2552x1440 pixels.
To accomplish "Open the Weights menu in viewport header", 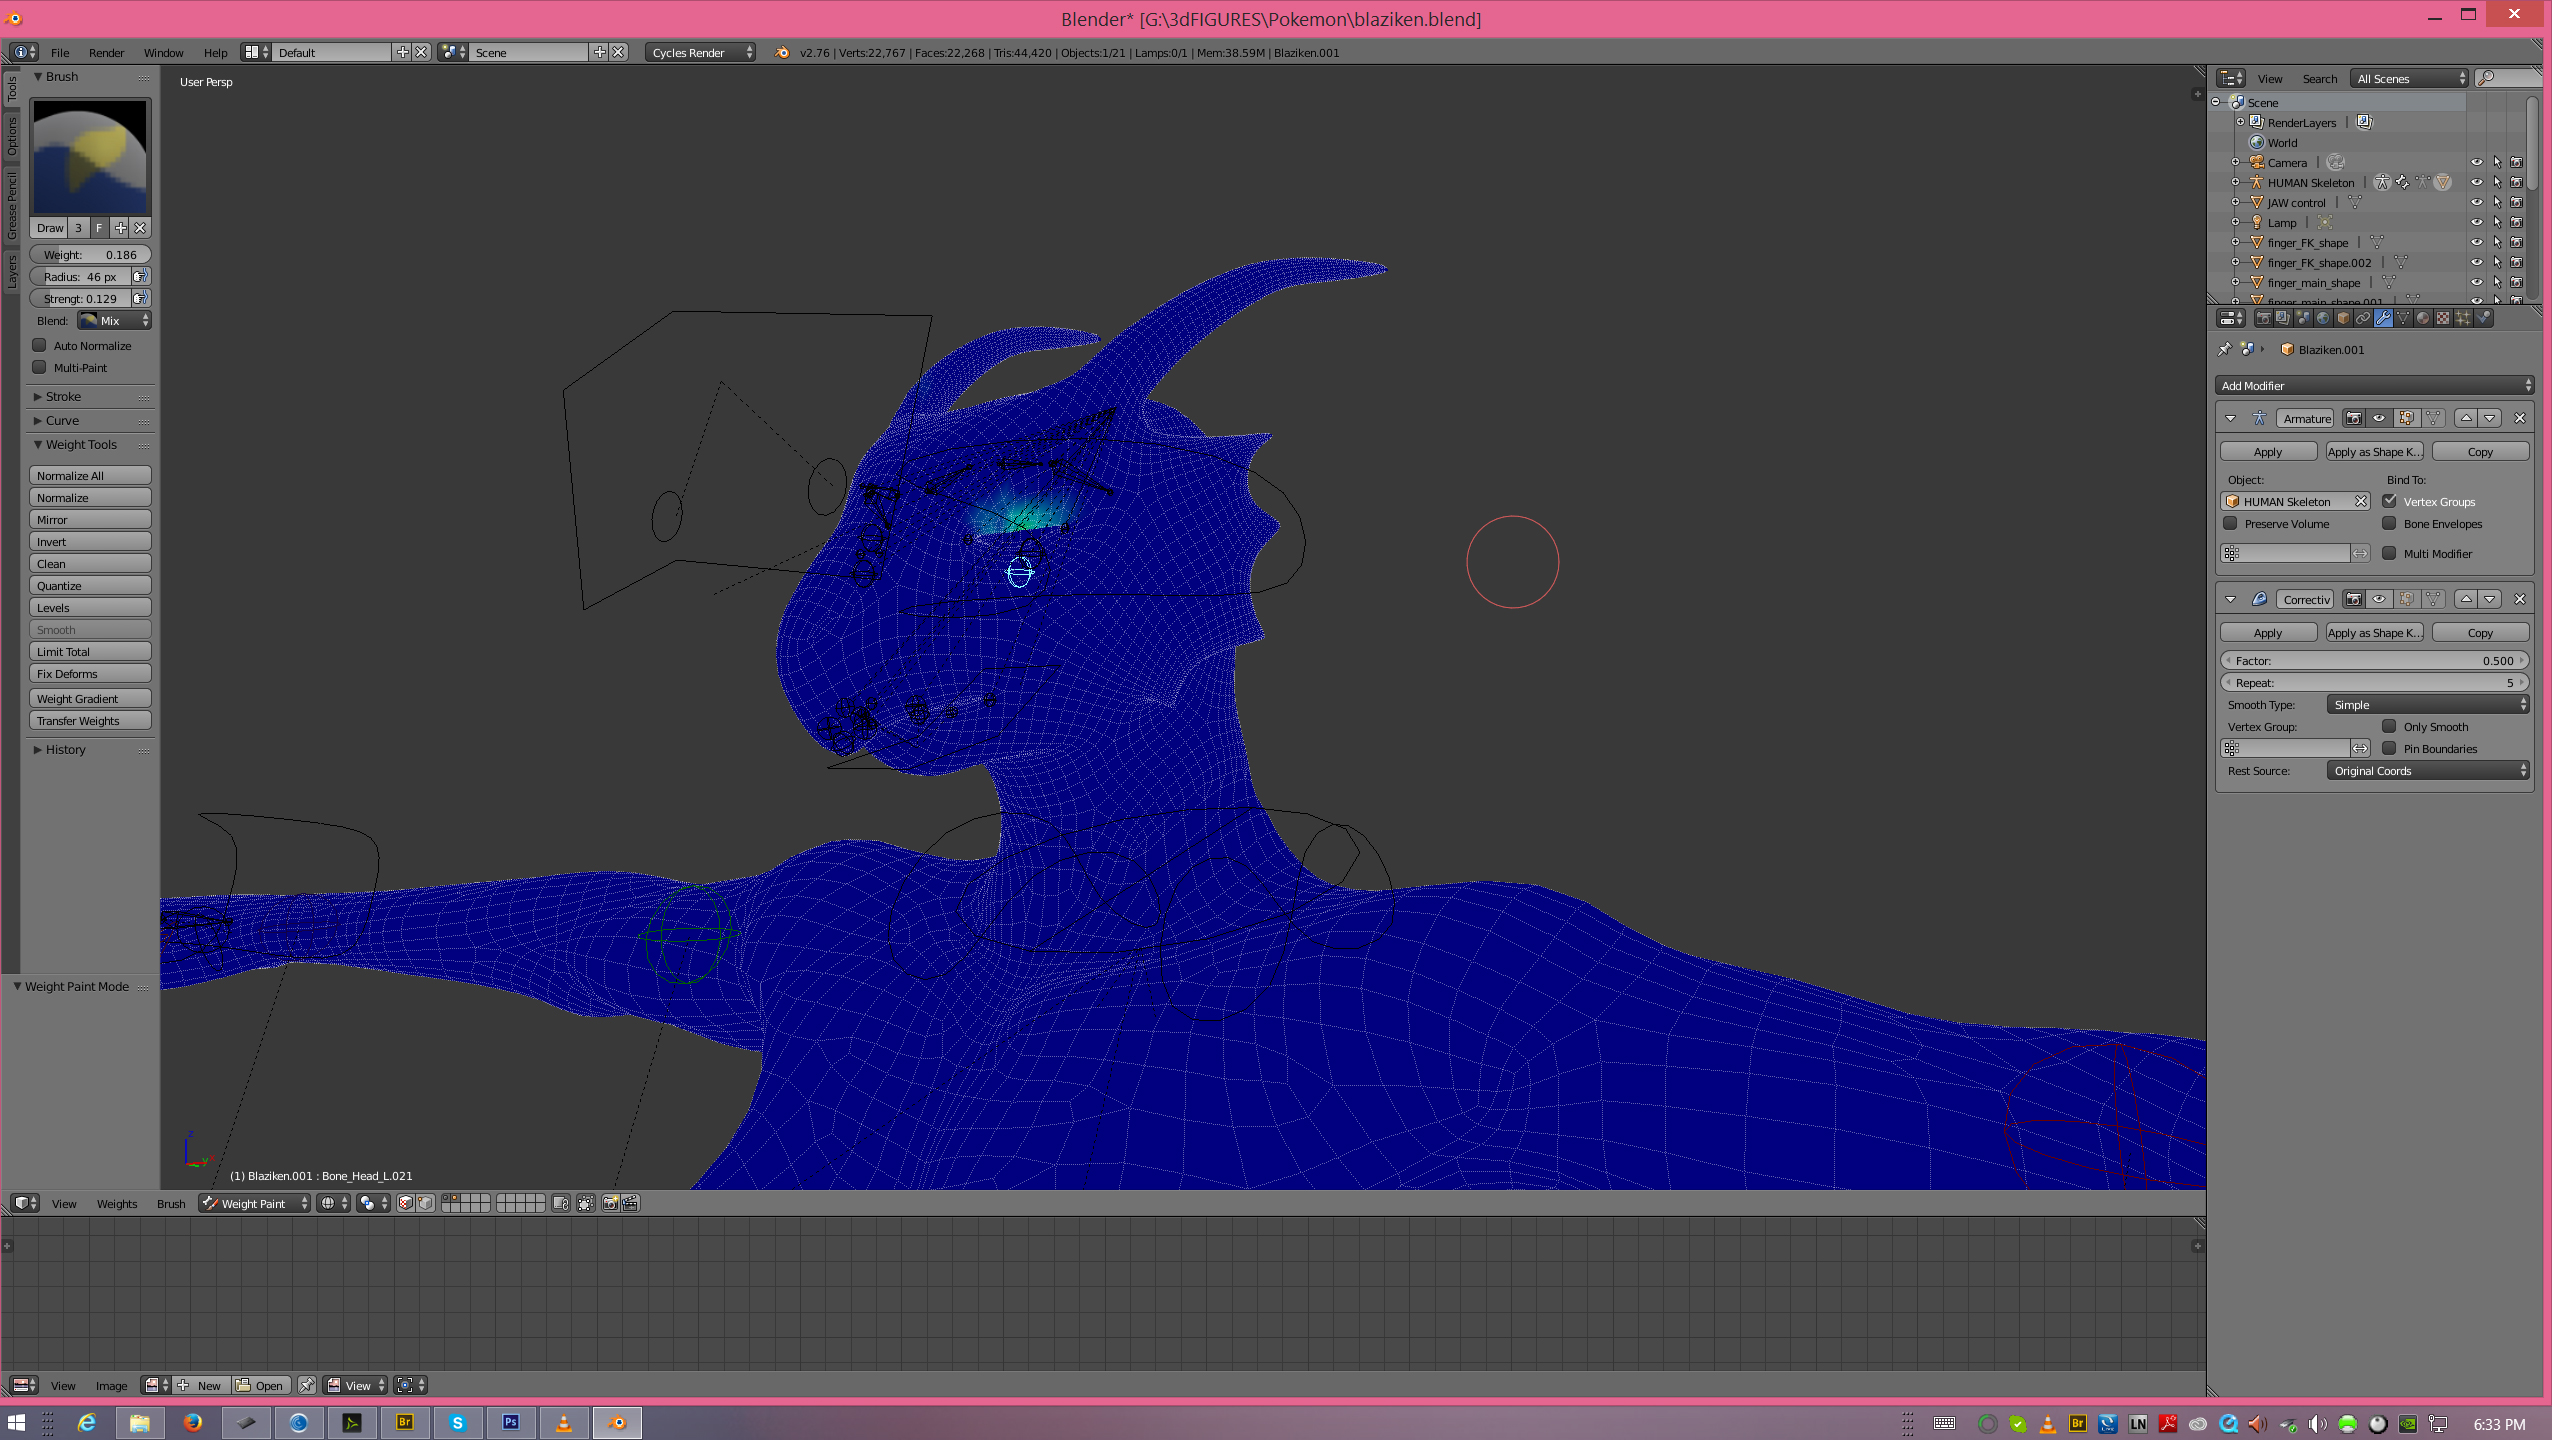I will pyautogui.click(x=116, y=1203).
